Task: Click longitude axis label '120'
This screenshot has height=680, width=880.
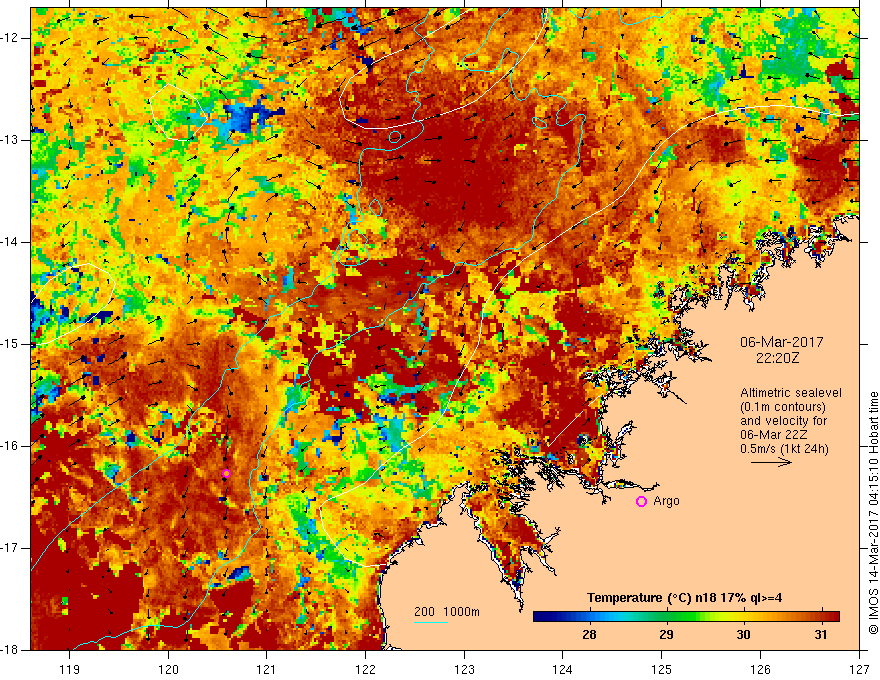Action: tap(168, 669)
